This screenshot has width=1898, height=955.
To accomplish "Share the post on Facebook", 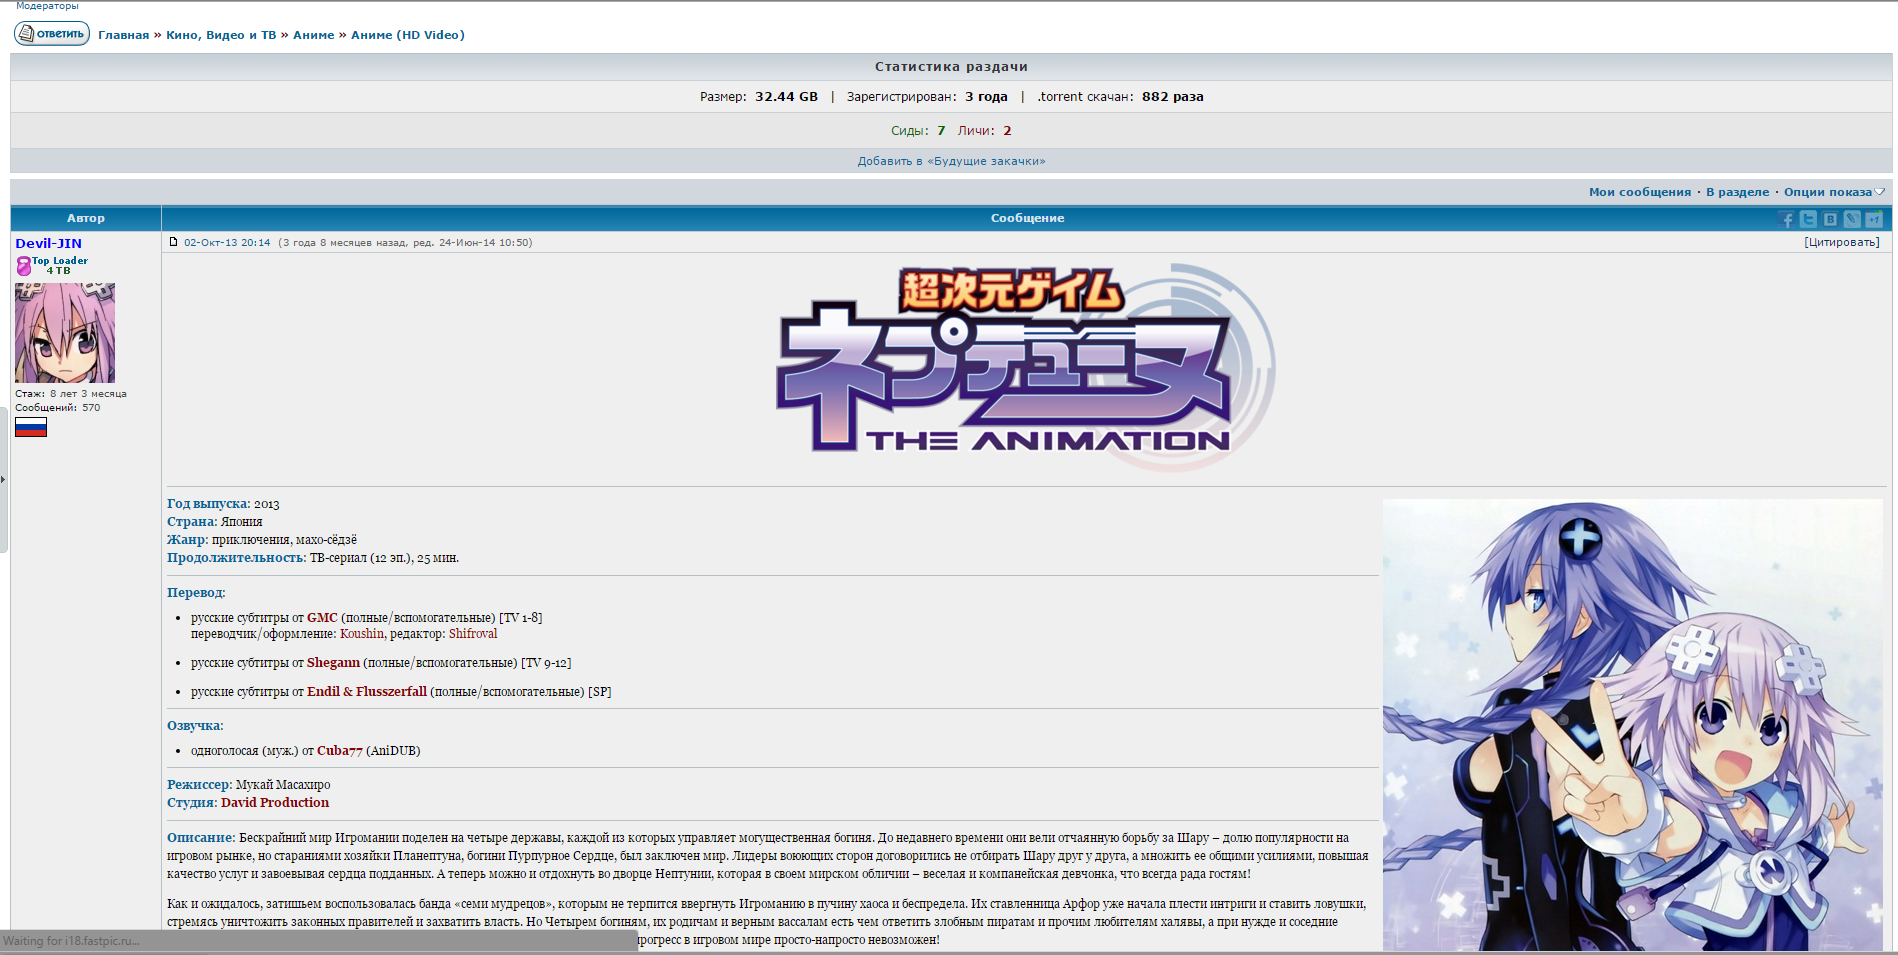I will pyautogui.click(x=1787, y=219).
